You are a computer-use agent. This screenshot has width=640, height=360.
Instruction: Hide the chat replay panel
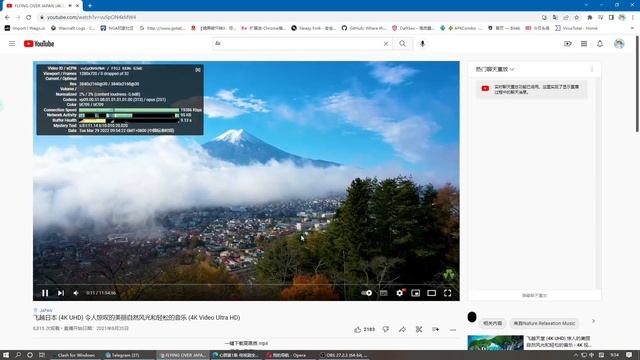click(x=534, y=295)
